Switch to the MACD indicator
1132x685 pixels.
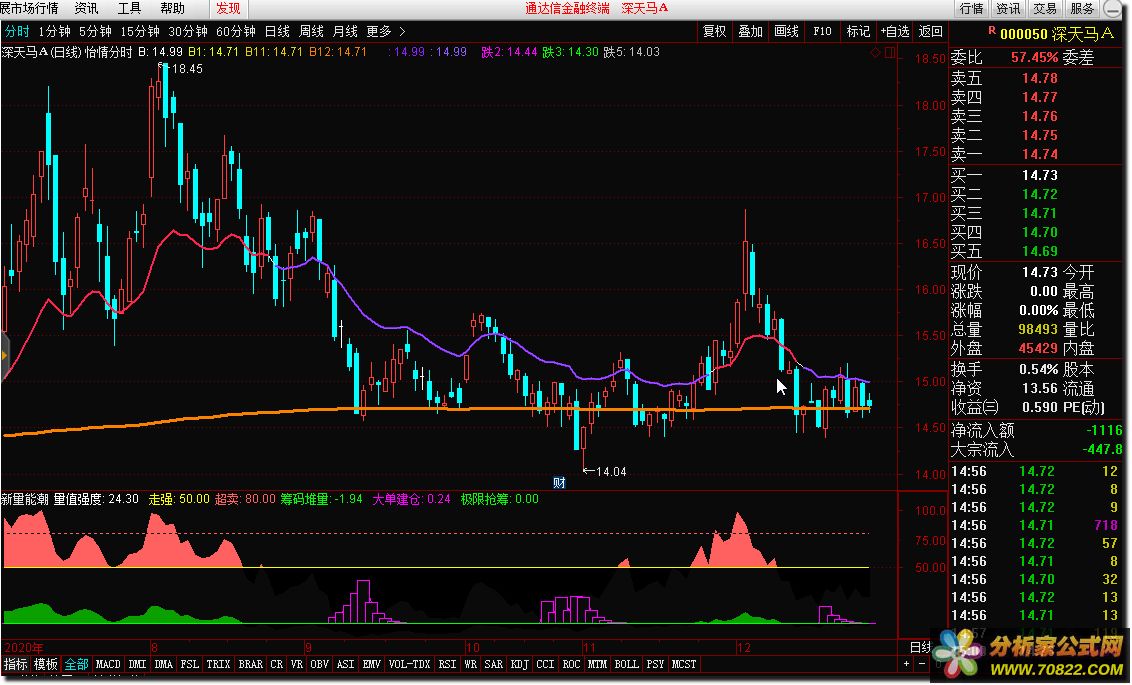pyautogui.click(x=108, y=664)
